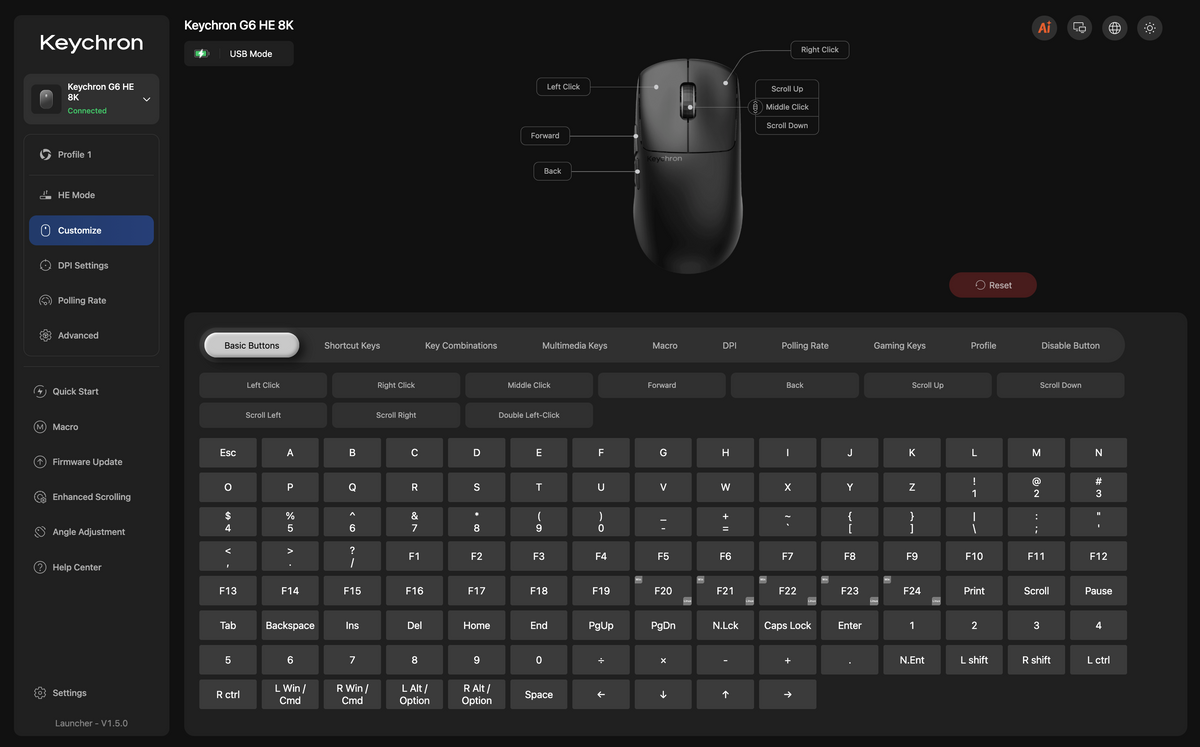
Task: Switch to the Shortcut Keys tab
Action: [x=352, y=345]
